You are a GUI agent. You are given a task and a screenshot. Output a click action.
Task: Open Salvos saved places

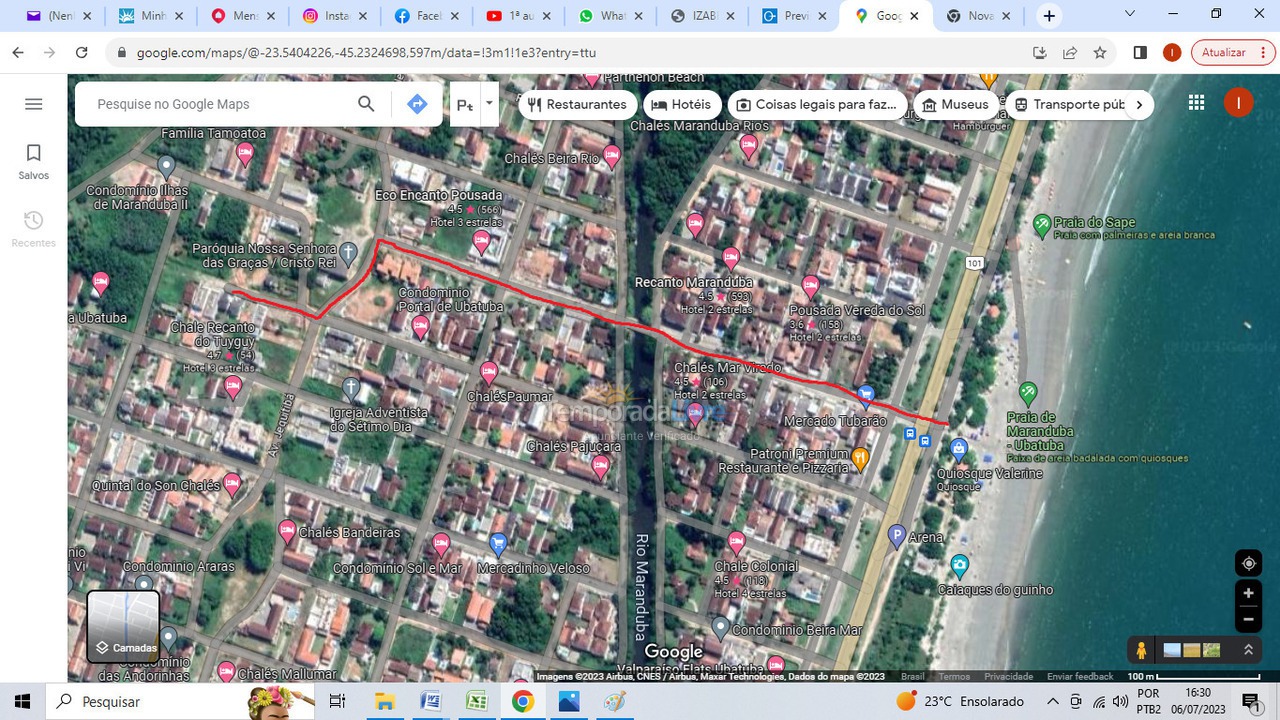(x=33, y=161)
